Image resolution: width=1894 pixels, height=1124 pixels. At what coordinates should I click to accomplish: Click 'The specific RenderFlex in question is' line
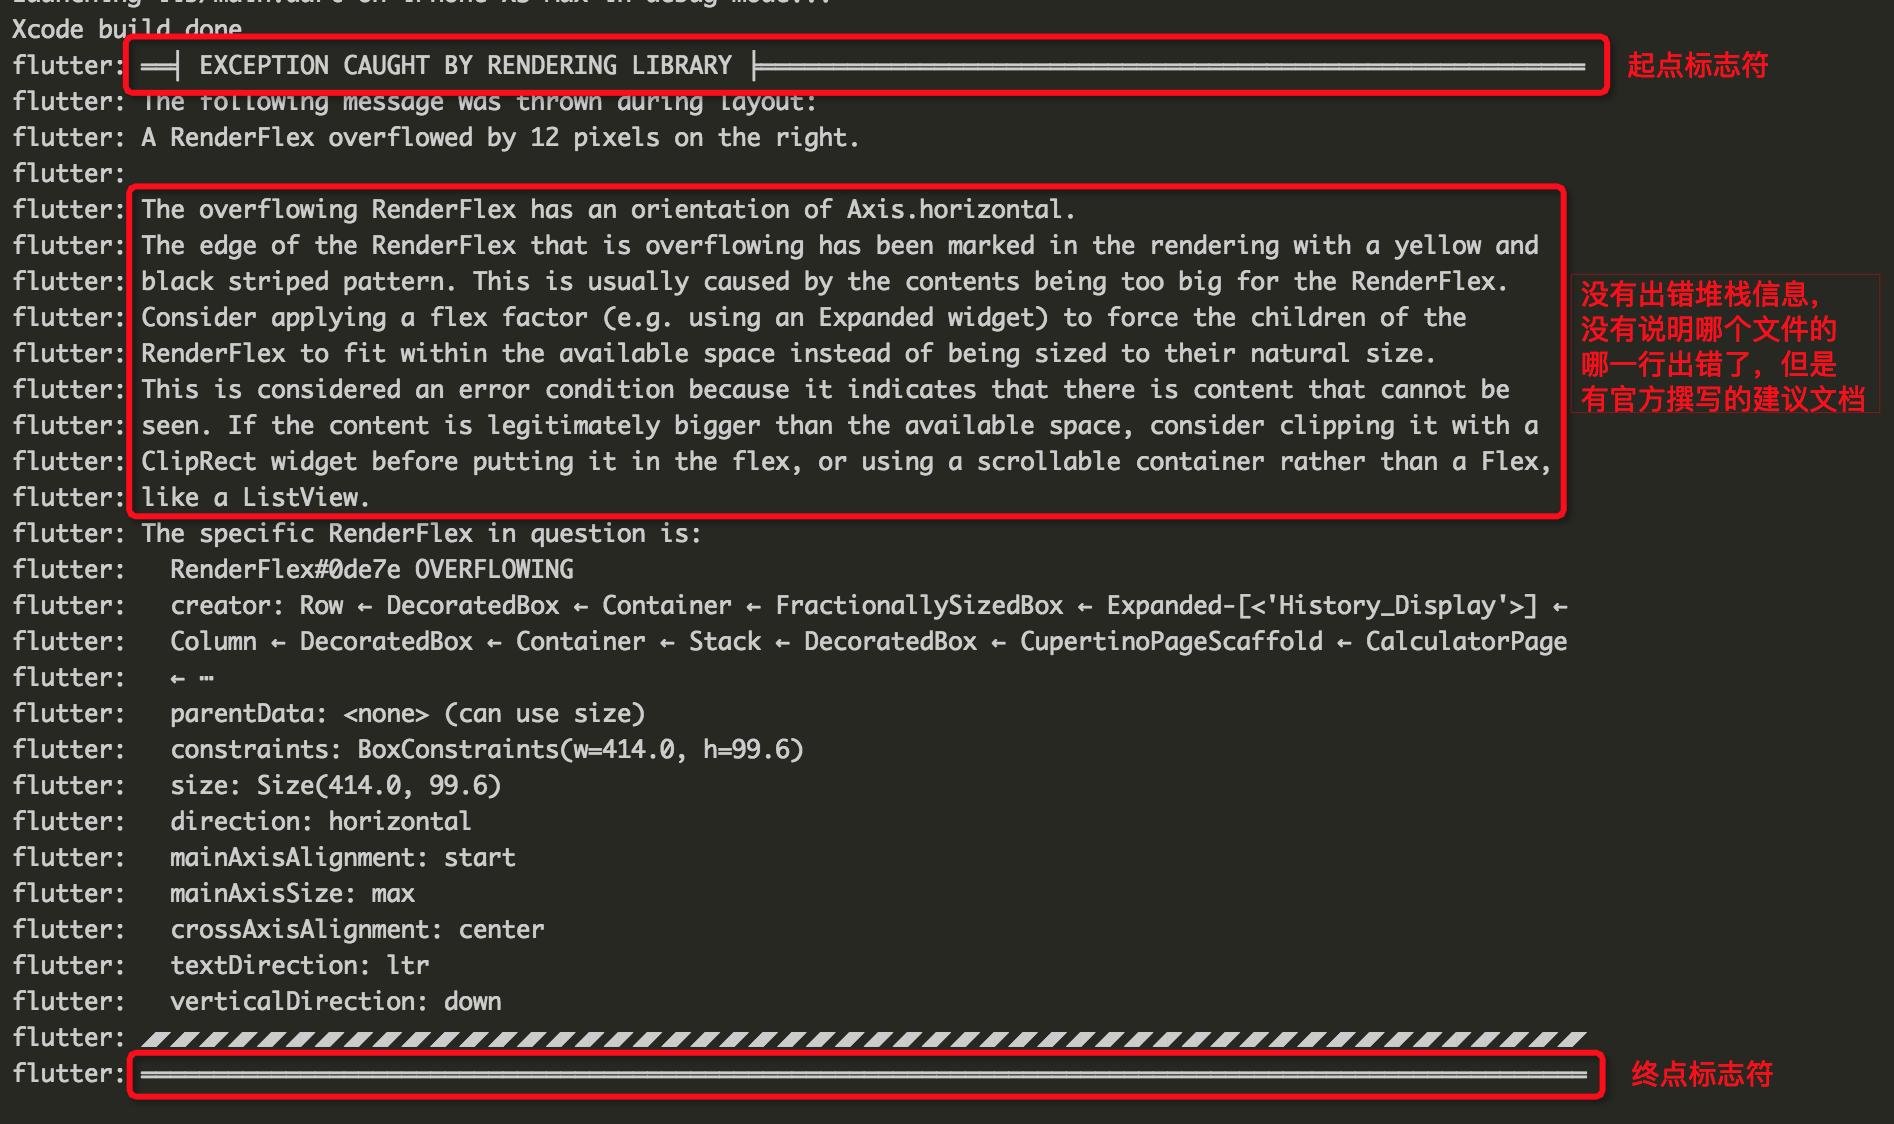coord(421,534)
